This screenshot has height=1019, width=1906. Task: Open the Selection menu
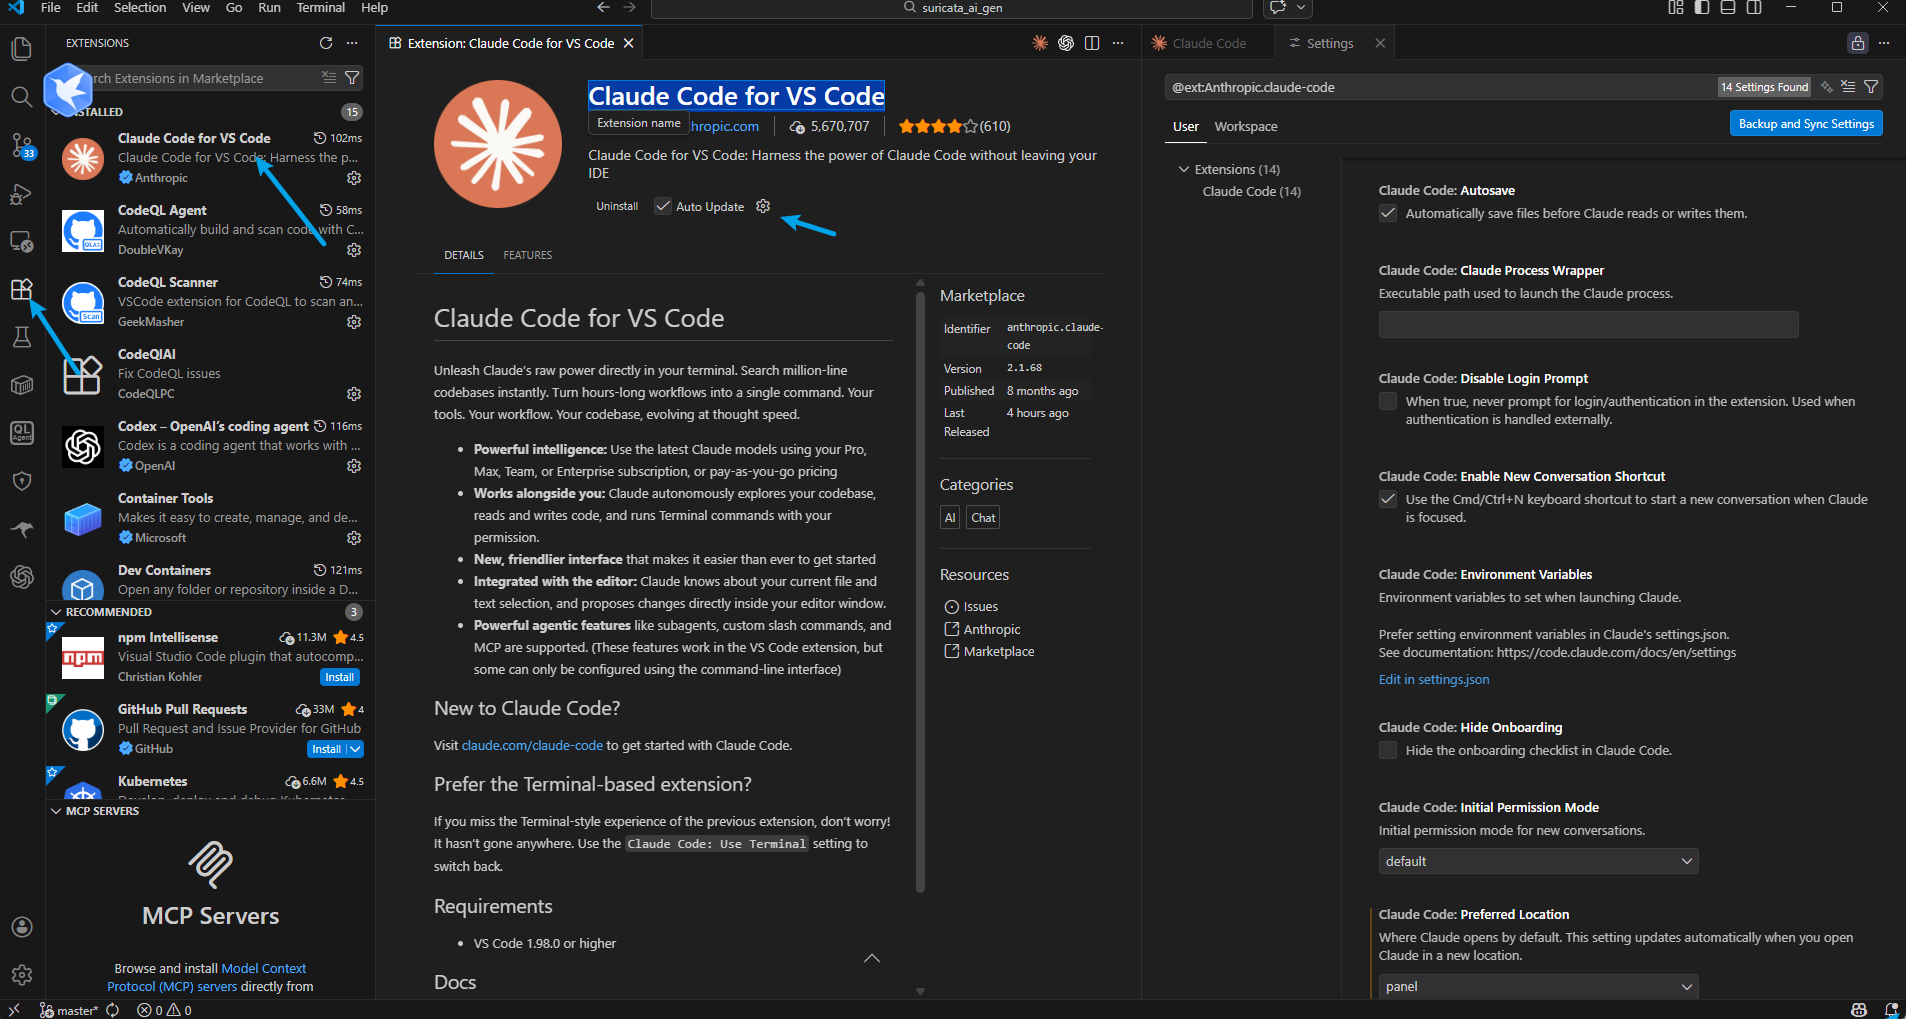[140, 8]
